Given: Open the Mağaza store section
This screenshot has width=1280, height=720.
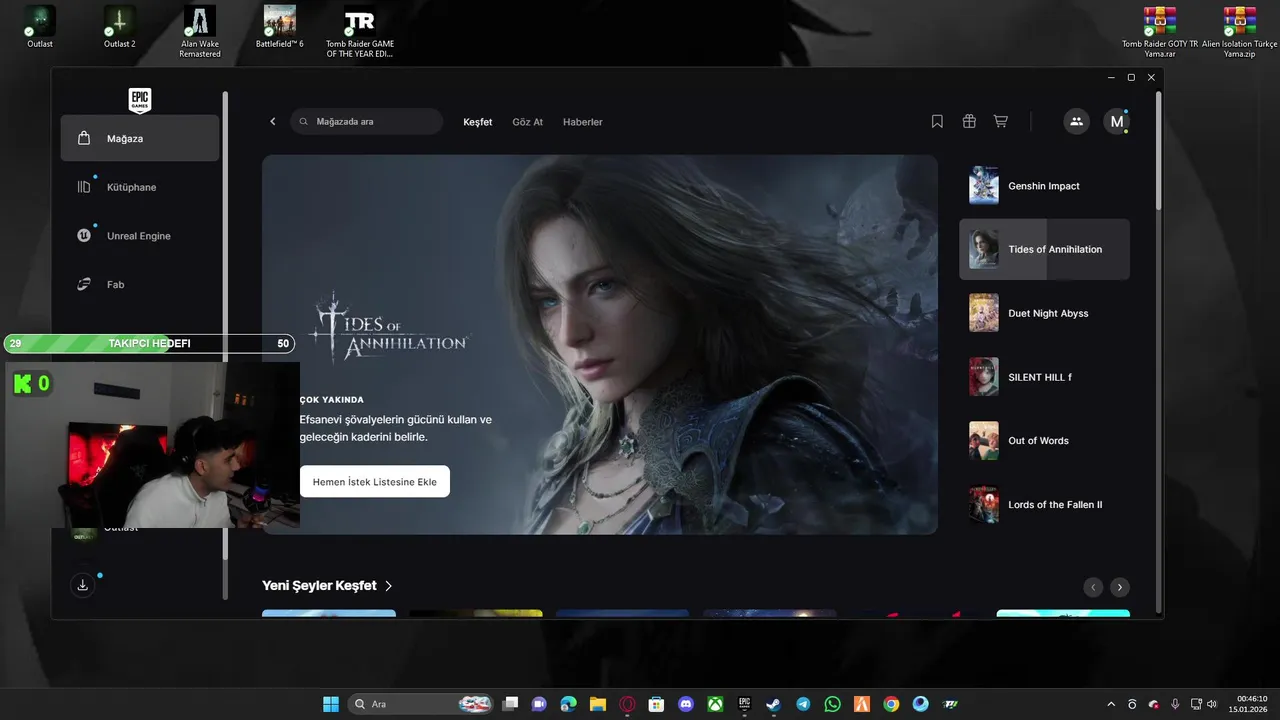Looking at the screenshot, I should [140, 138].
